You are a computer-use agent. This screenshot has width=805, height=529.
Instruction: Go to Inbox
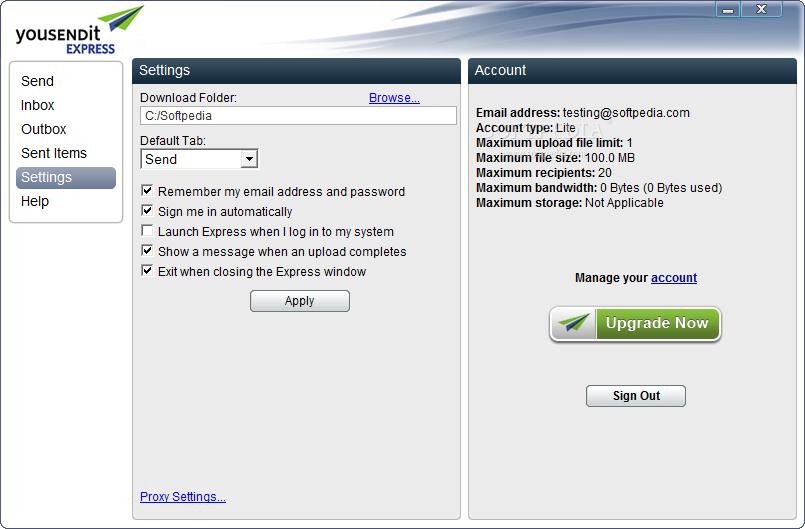pos(37,105)
